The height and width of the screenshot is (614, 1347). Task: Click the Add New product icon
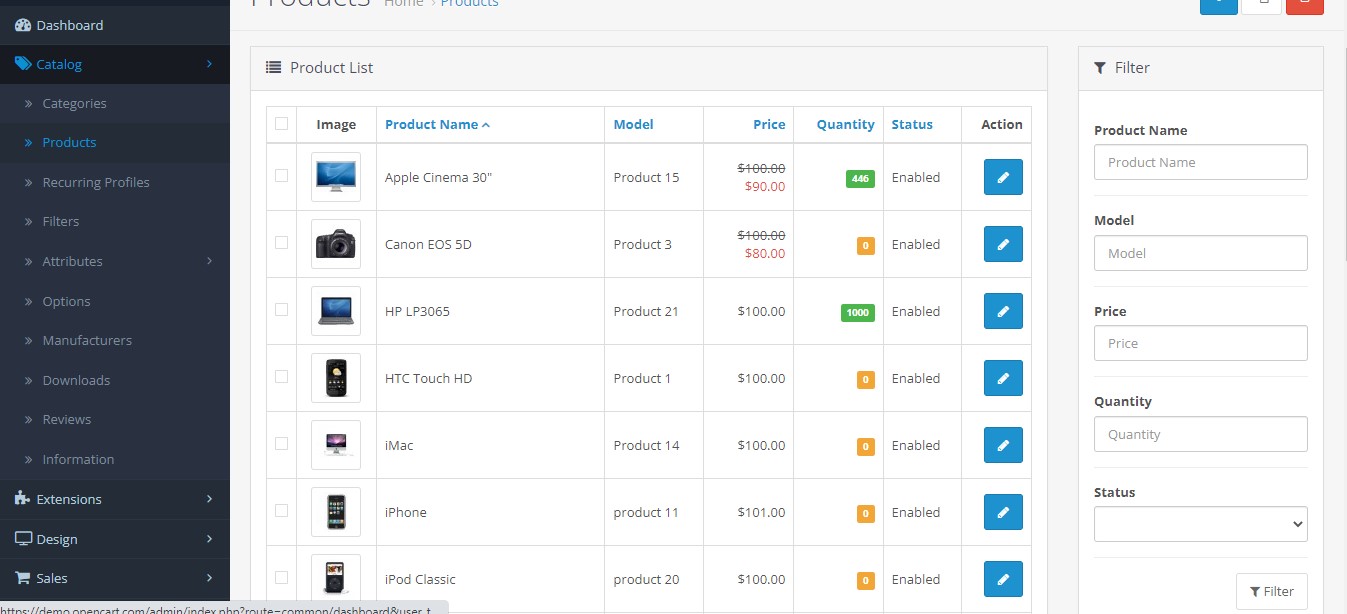1218,6
